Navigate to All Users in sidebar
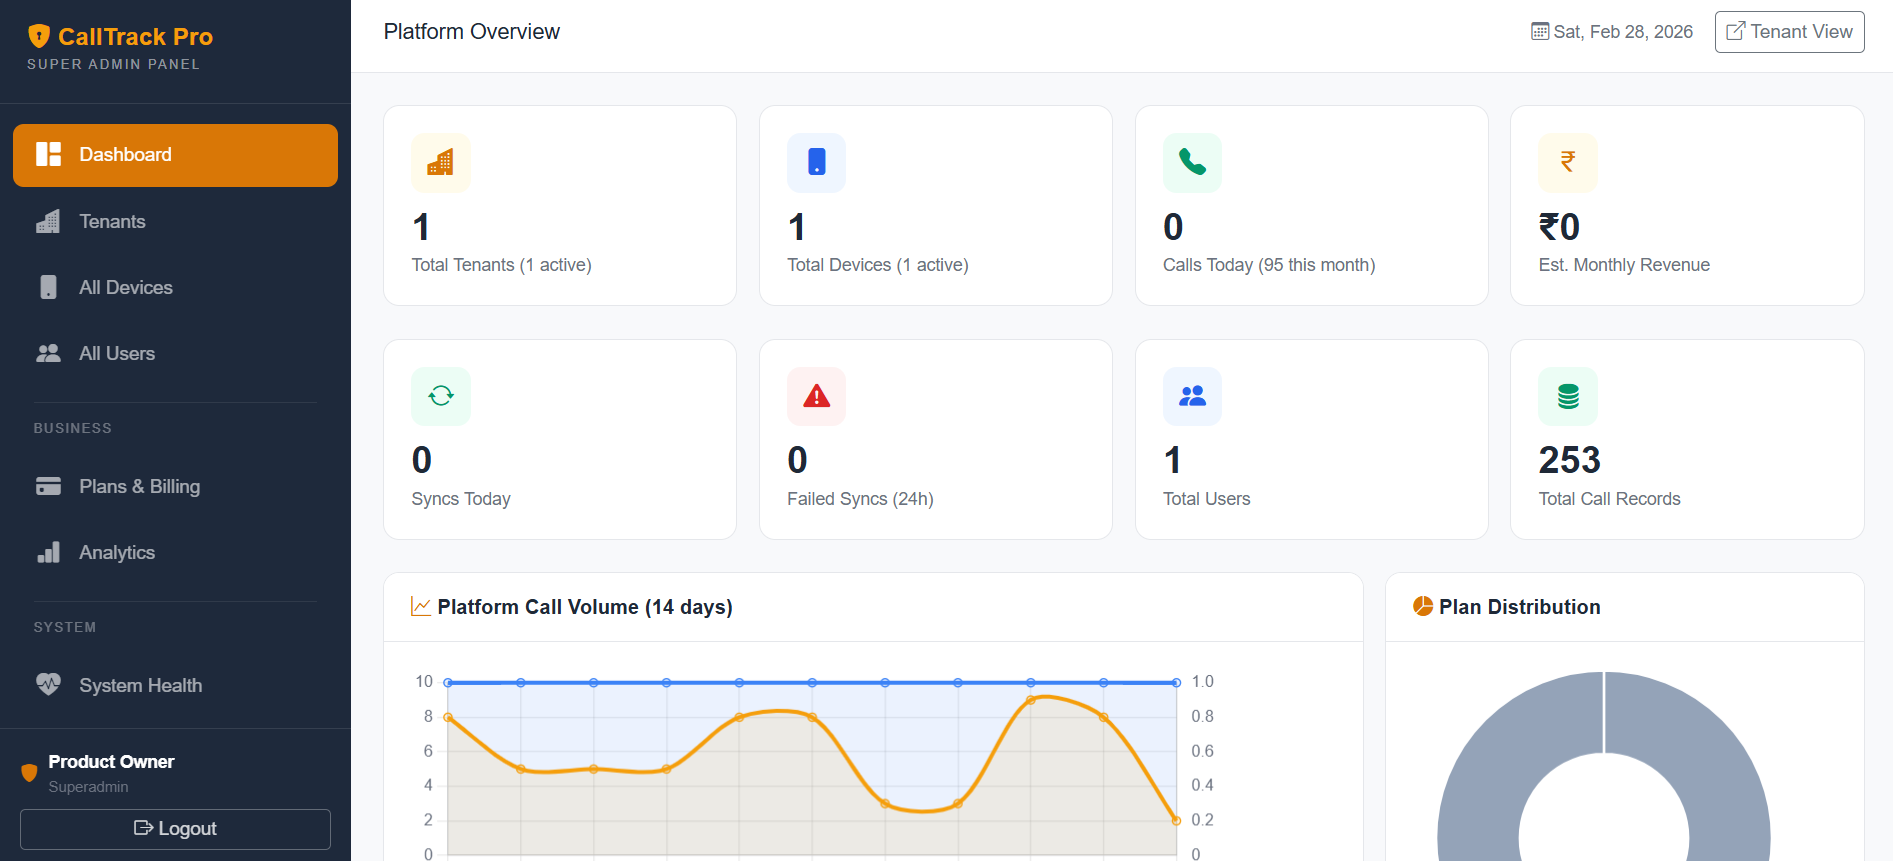 click(x=175, y=354)
